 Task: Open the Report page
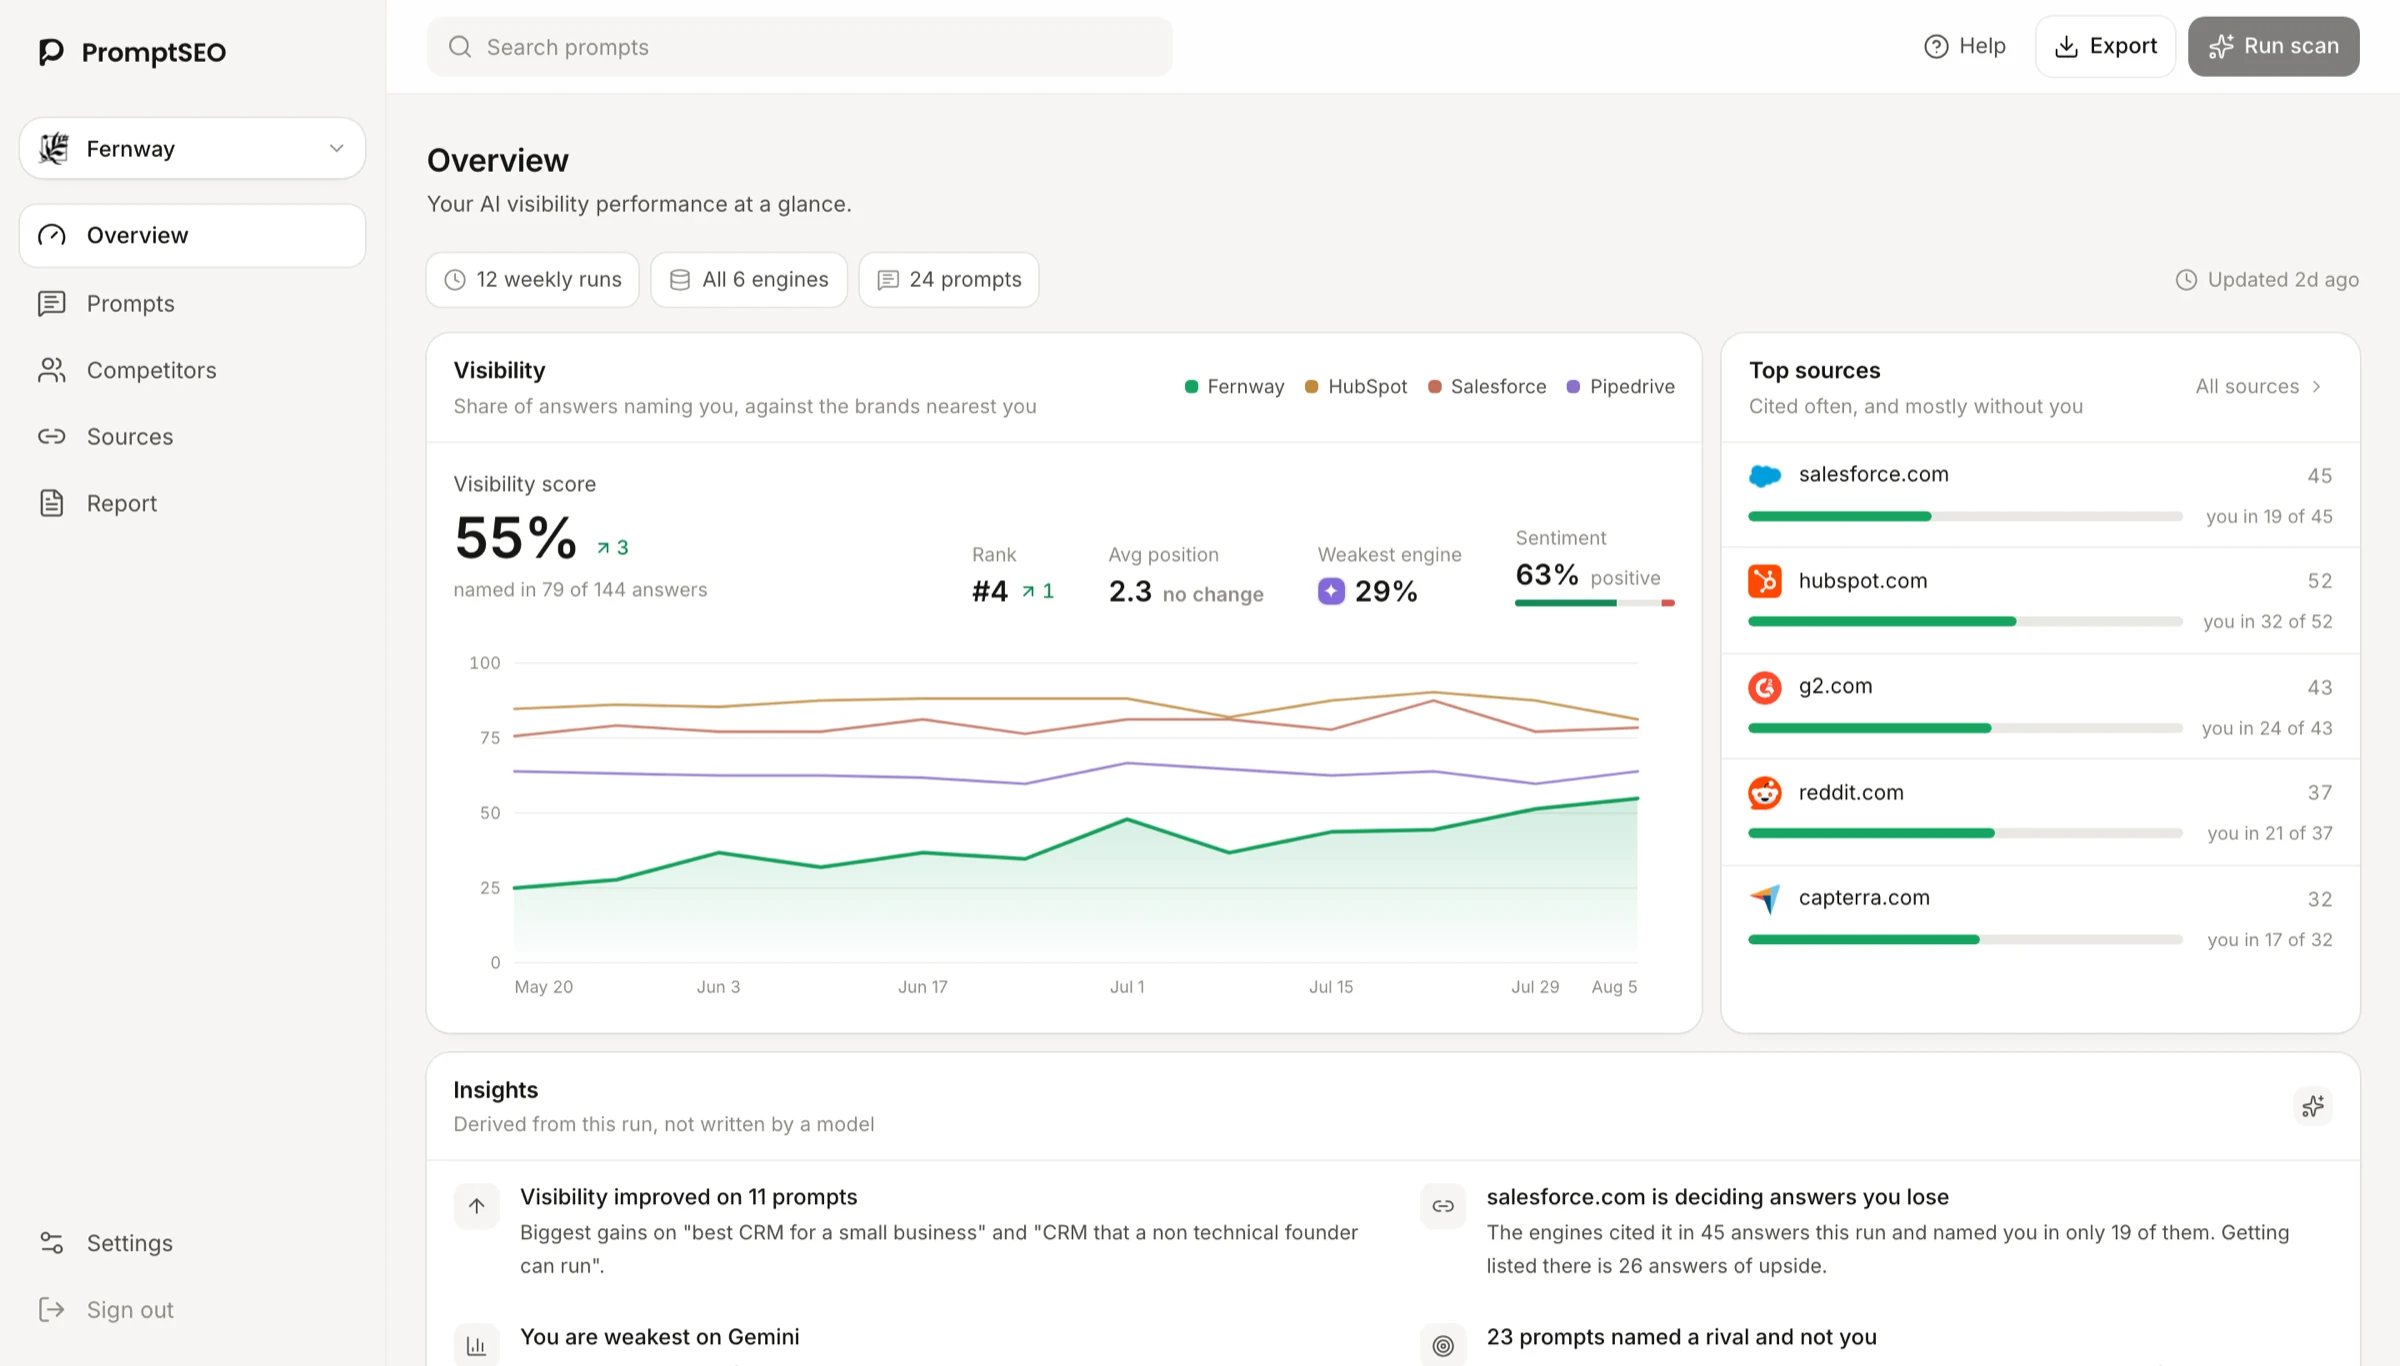[192, 503]
